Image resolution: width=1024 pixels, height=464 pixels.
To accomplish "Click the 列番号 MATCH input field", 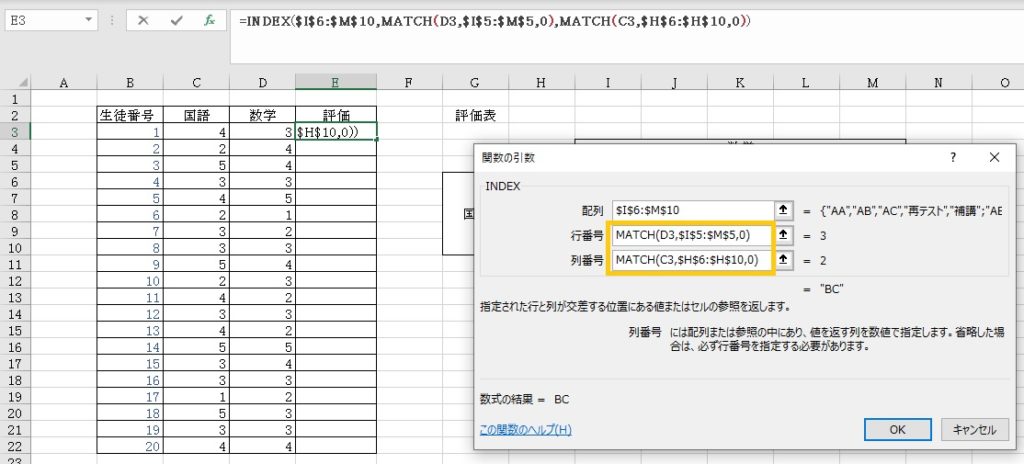I will [692, 261].
